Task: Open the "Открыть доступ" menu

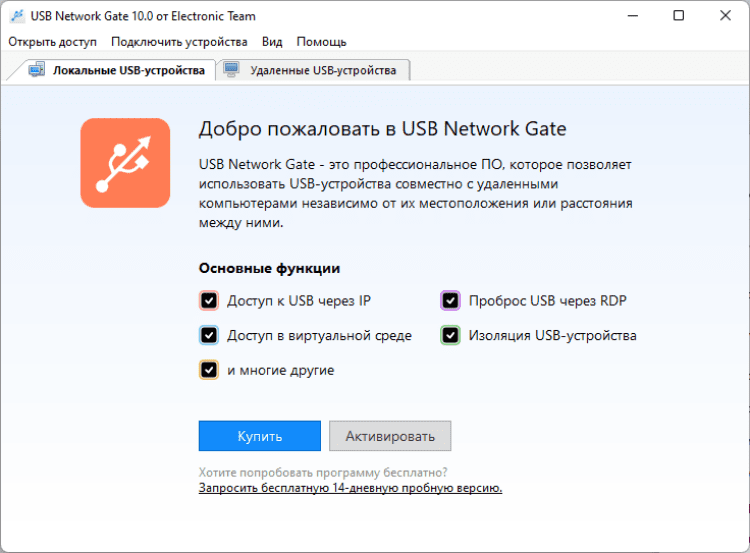Action: point(53,42)
